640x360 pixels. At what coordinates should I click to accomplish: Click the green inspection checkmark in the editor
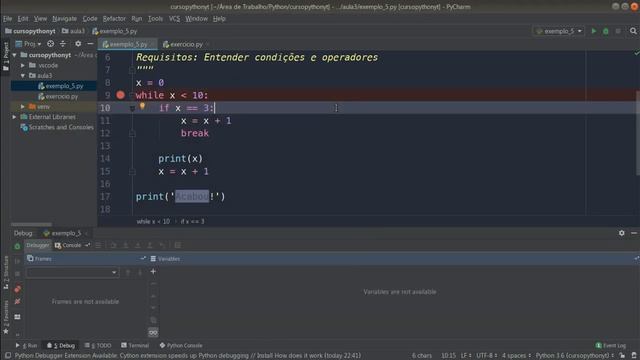point(636,53)
